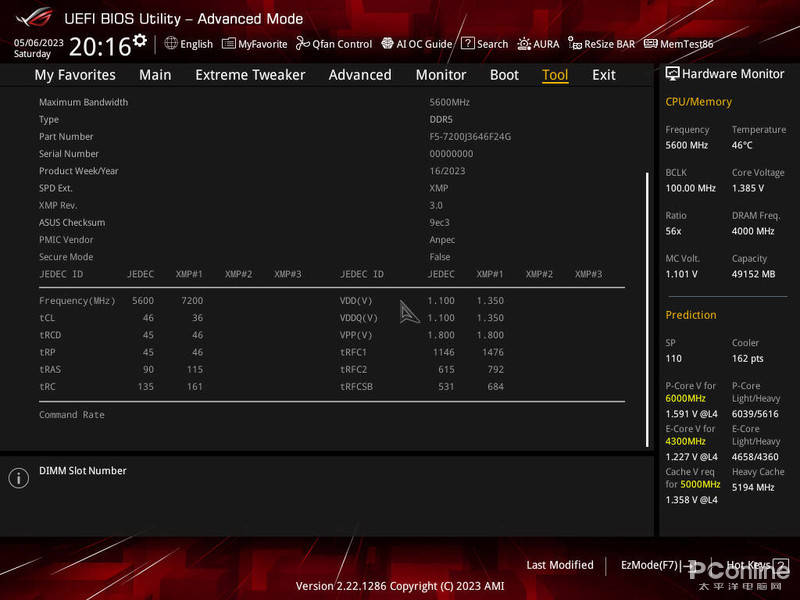800x600 pixels.
Task: Click Part Number value F5-7200J3646F24G
Action: coord(470,136)
